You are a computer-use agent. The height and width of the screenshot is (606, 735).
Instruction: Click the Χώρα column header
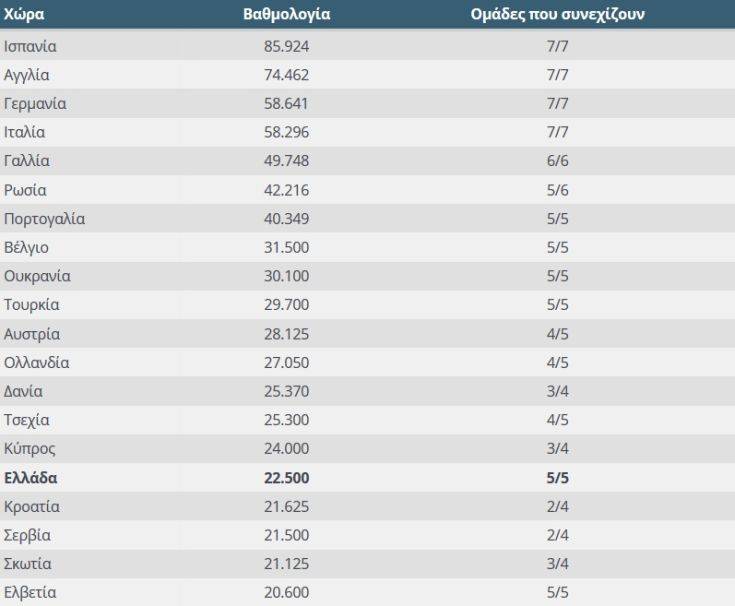(x=24, y=14)
